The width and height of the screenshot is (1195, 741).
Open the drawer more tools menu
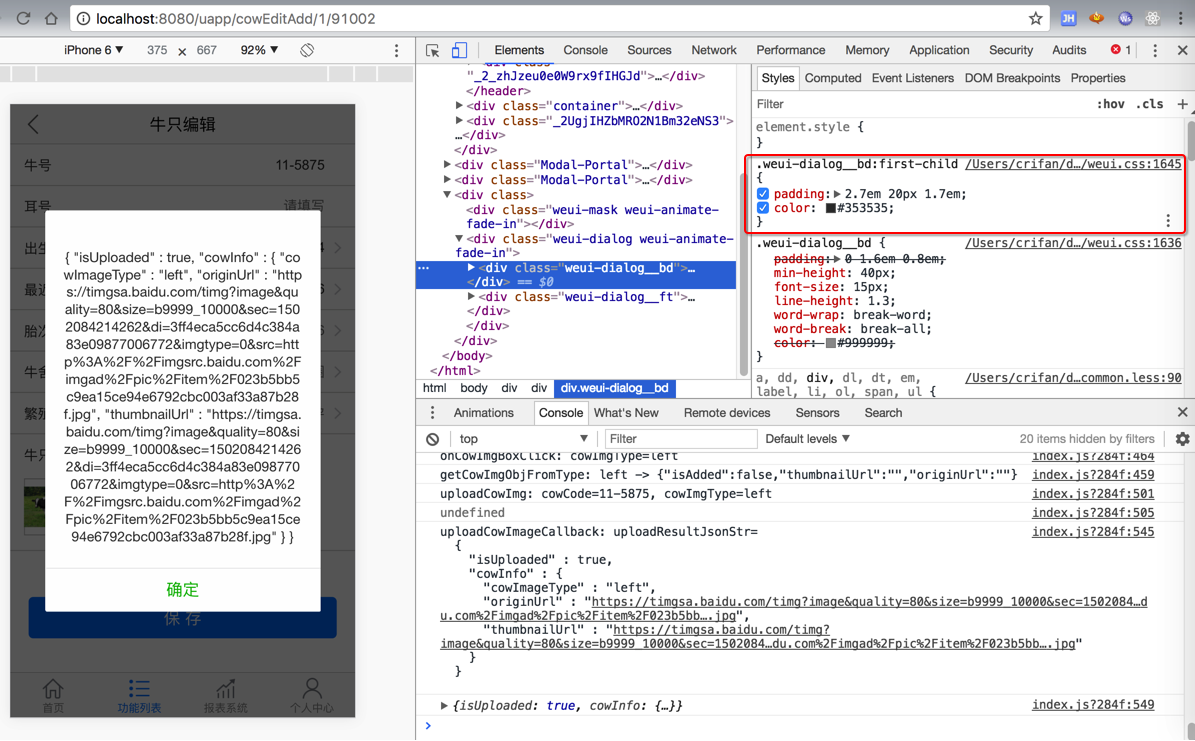tap(432, 412)
